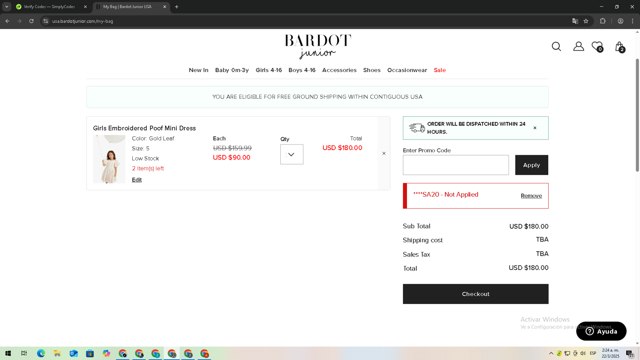This screenshot has width=640, height=360.
Task: Open File Explorer from the taskbar
Action: [x=57, y=353]
